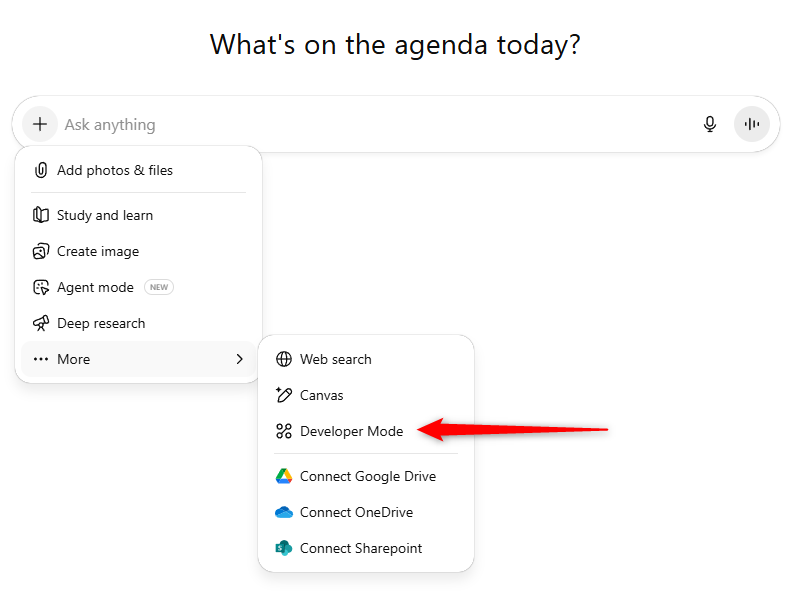Click the Google Drive logo icon
Viewport: 793px width, 596px height.
coord(284,476)
